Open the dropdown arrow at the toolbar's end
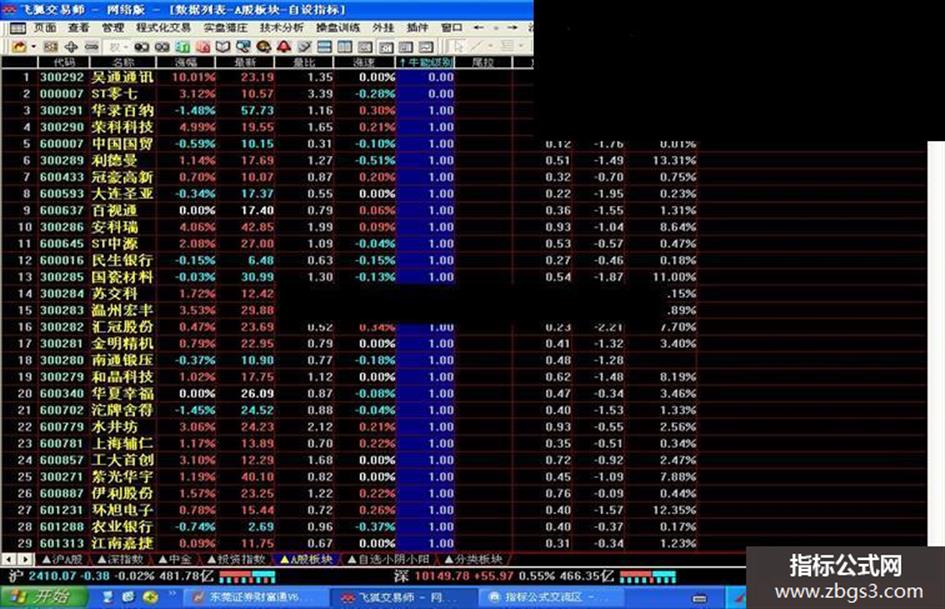 point(521,46)
